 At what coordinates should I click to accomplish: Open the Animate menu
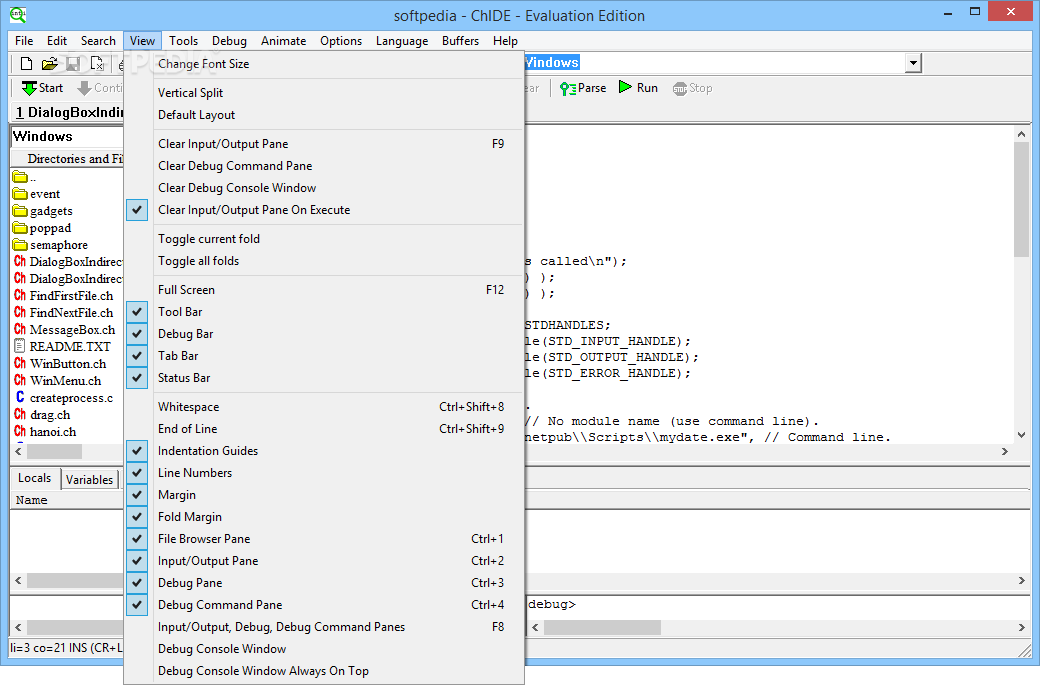click(283, 40)
